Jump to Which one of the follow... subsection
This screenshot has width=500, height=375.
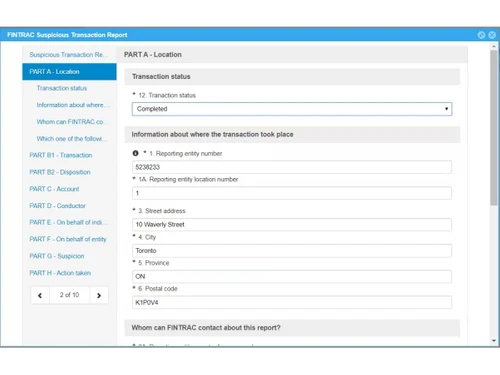pos(72,139)
